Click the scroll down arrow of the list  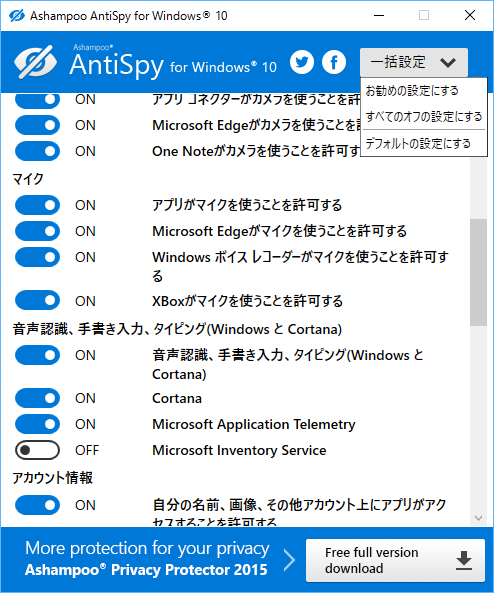pyautogui.click(x=478, y=518)
